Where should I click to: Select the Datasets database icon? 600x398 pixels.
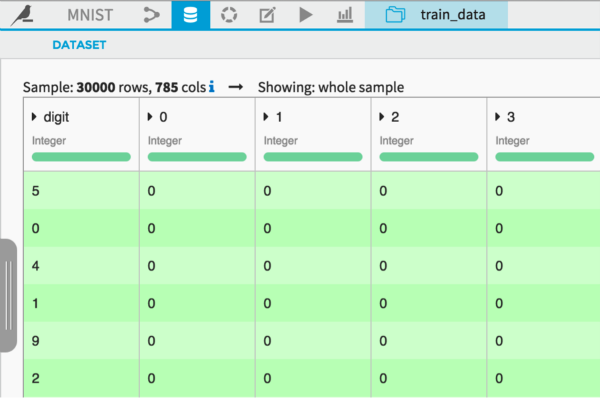click(191, 15)
